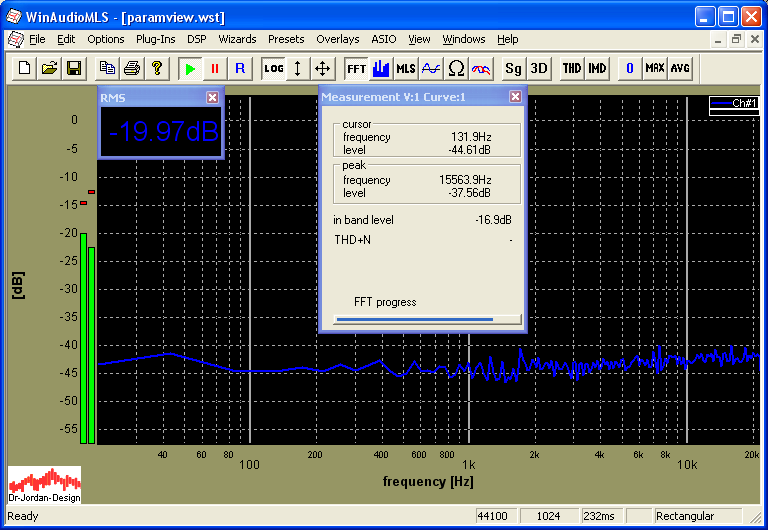Click the FFT progress bar
768x530 pixels.
(x=428, y=320)
